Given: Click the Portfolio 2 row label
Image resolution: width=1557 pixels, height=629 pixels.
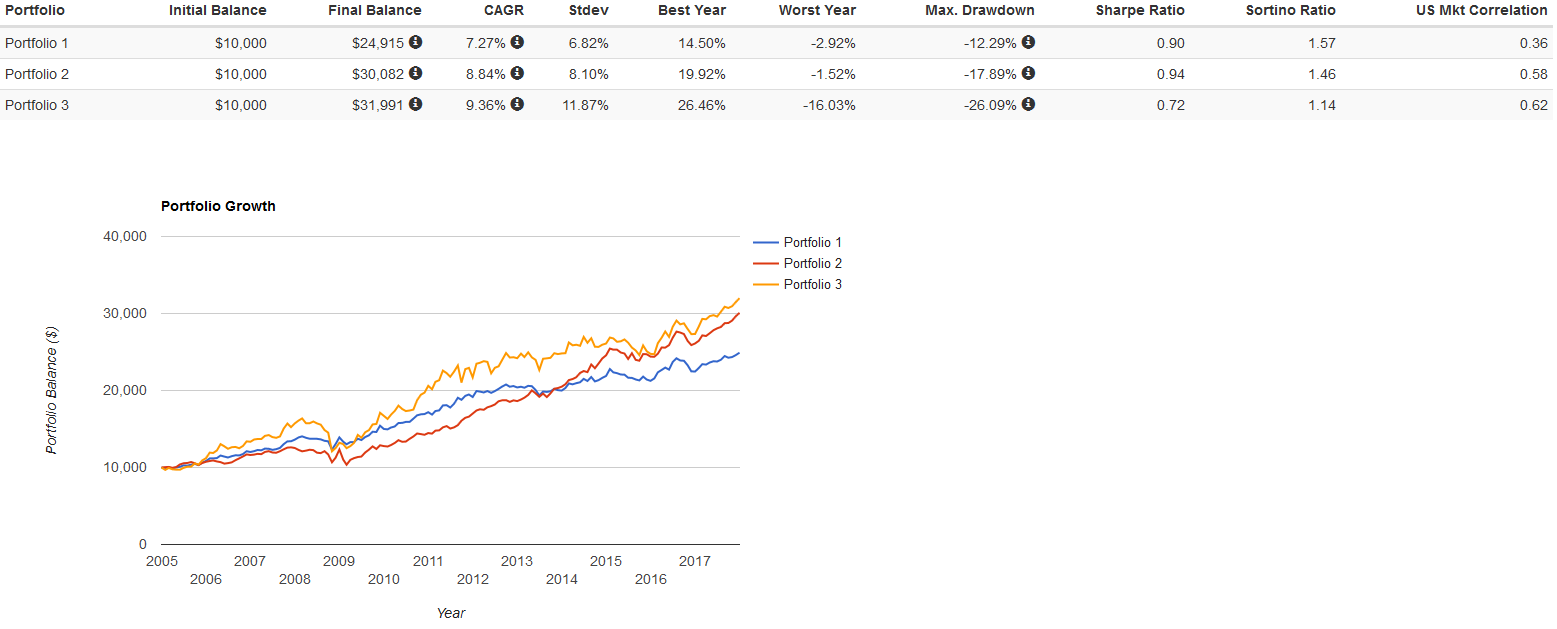Looking at the screenshot, I should point(37,74).
